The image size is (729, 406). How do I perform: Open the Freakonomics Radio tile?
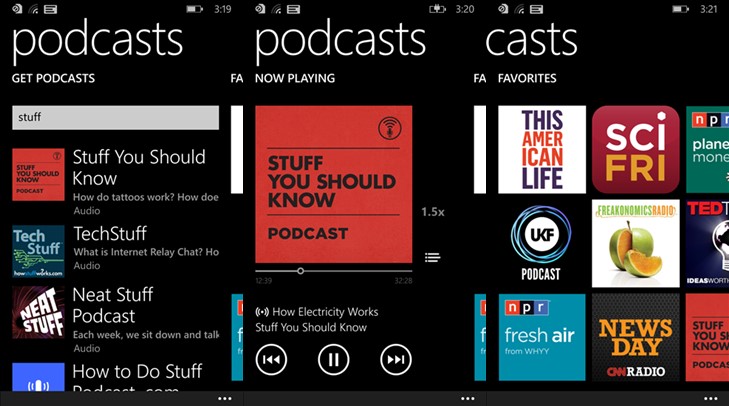coord(636,243)
